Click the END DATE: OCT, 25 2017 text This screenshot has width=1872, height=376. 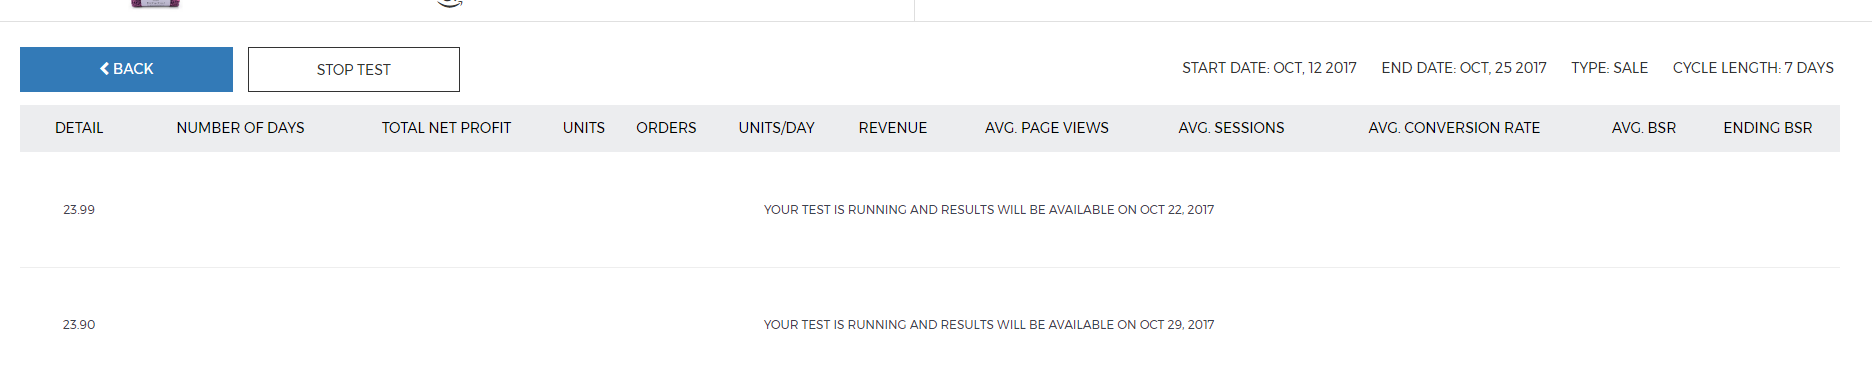click(x=1464, y=68)
